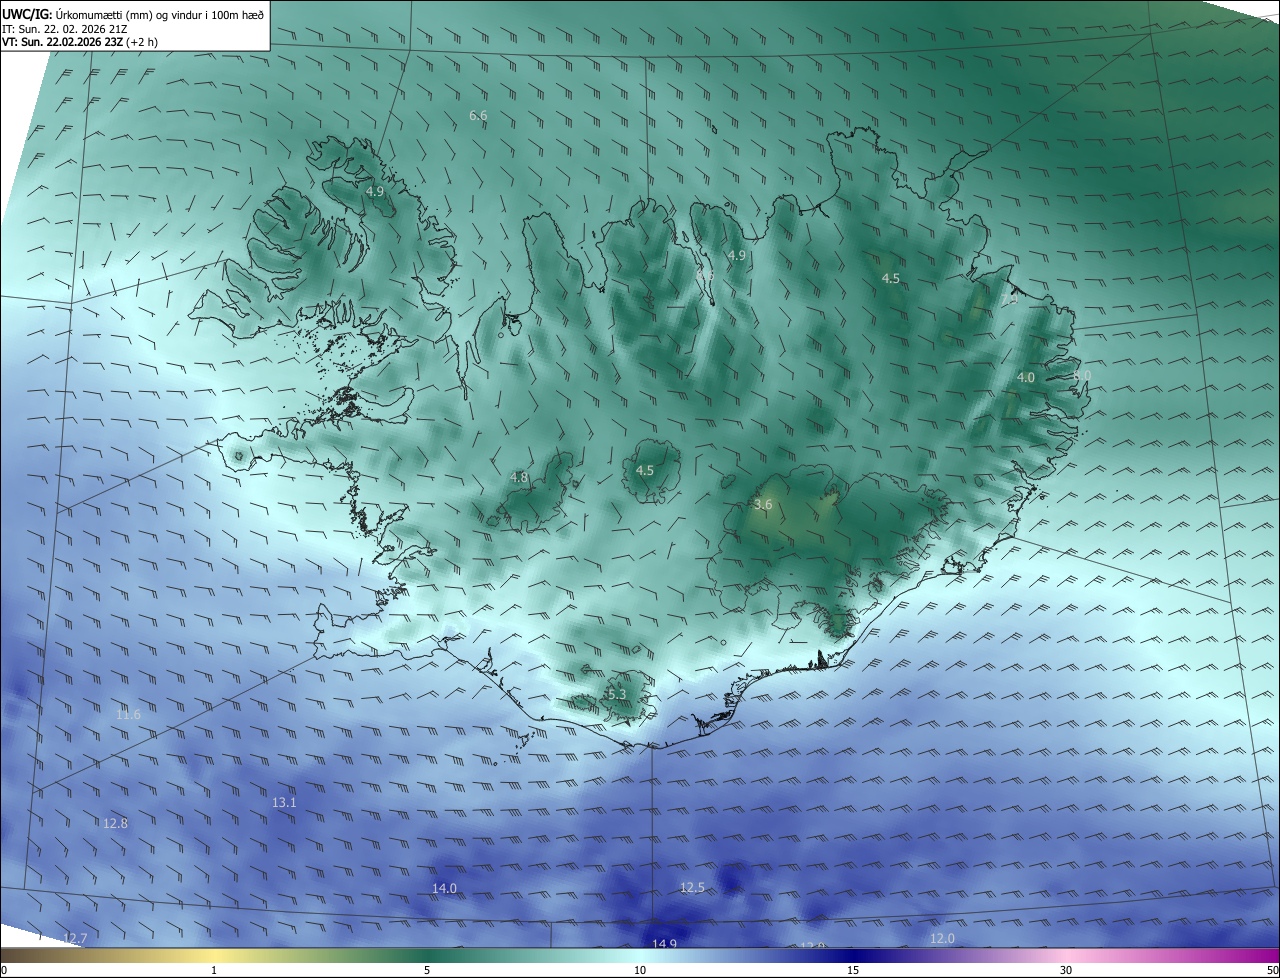Click the 5.3 value on Mýrdalsjökull glacier
Viewport: 1280px width, 978px height.
coord(616,694)
